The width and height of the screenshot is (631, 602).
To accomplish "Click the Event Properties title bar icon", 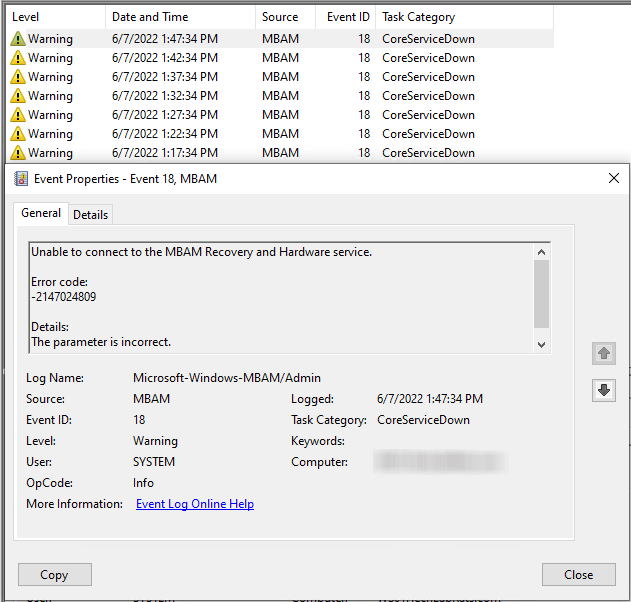I will 21,178.
